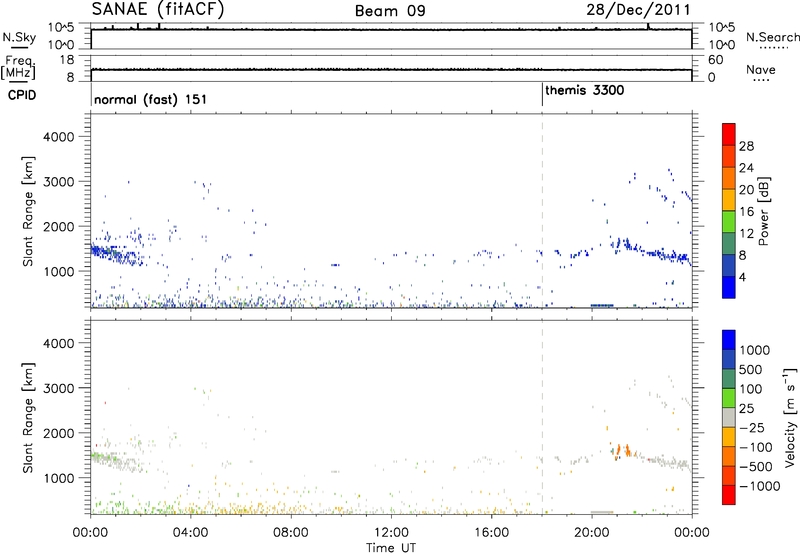Screen dimensions: 800x554
Task: Click the solid line sample under N.Sky
Action: tap(19, 48)
